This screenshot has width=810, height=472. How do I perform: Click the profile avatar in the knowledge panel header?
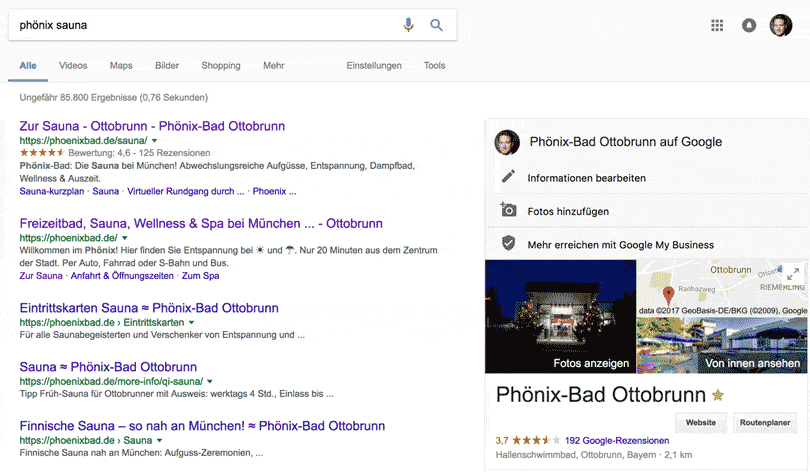coord(507,143)
